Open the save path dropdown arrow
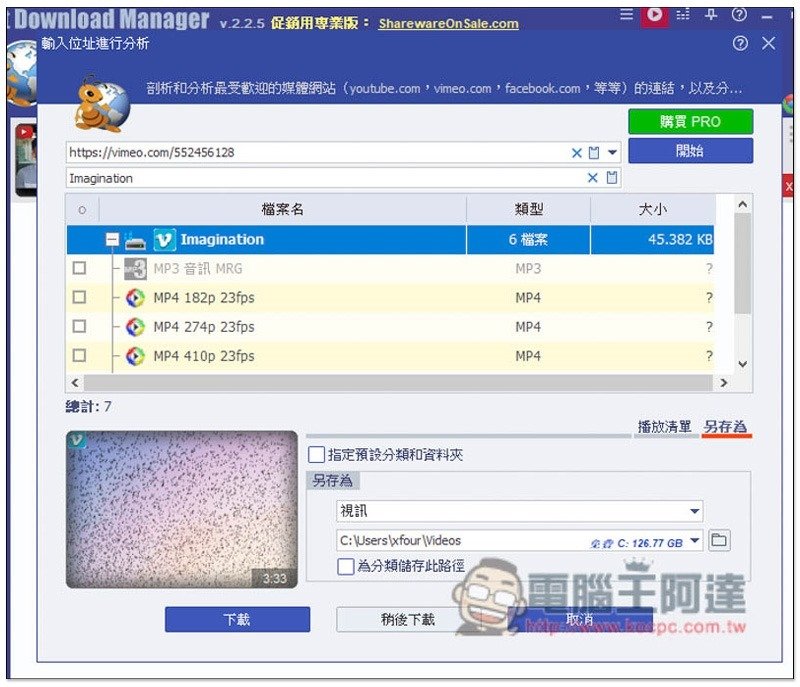 [694, 541]
